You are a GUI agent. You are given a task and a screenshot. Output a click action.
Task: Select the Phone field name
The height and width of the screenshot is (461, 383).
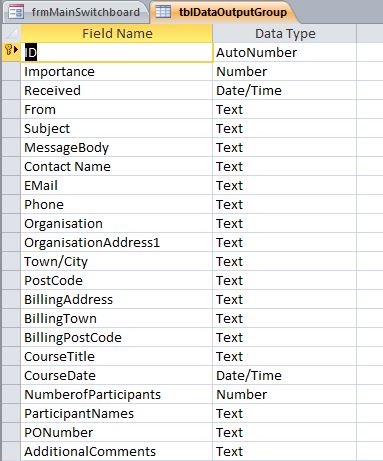tap(117, 204)
